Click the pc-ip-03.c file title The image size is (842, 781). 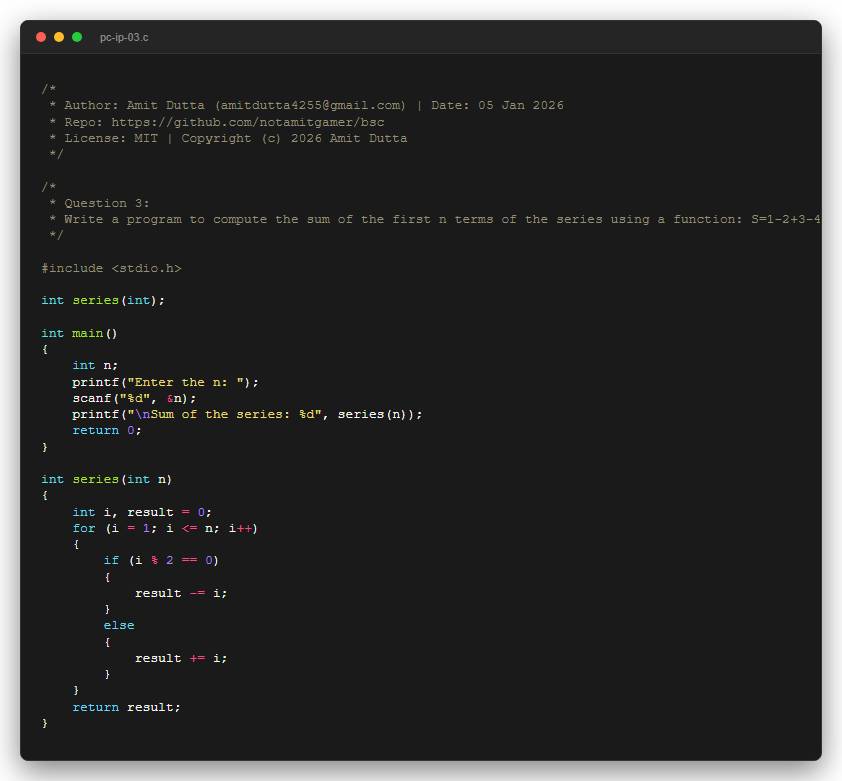click(x=124, y=38)
